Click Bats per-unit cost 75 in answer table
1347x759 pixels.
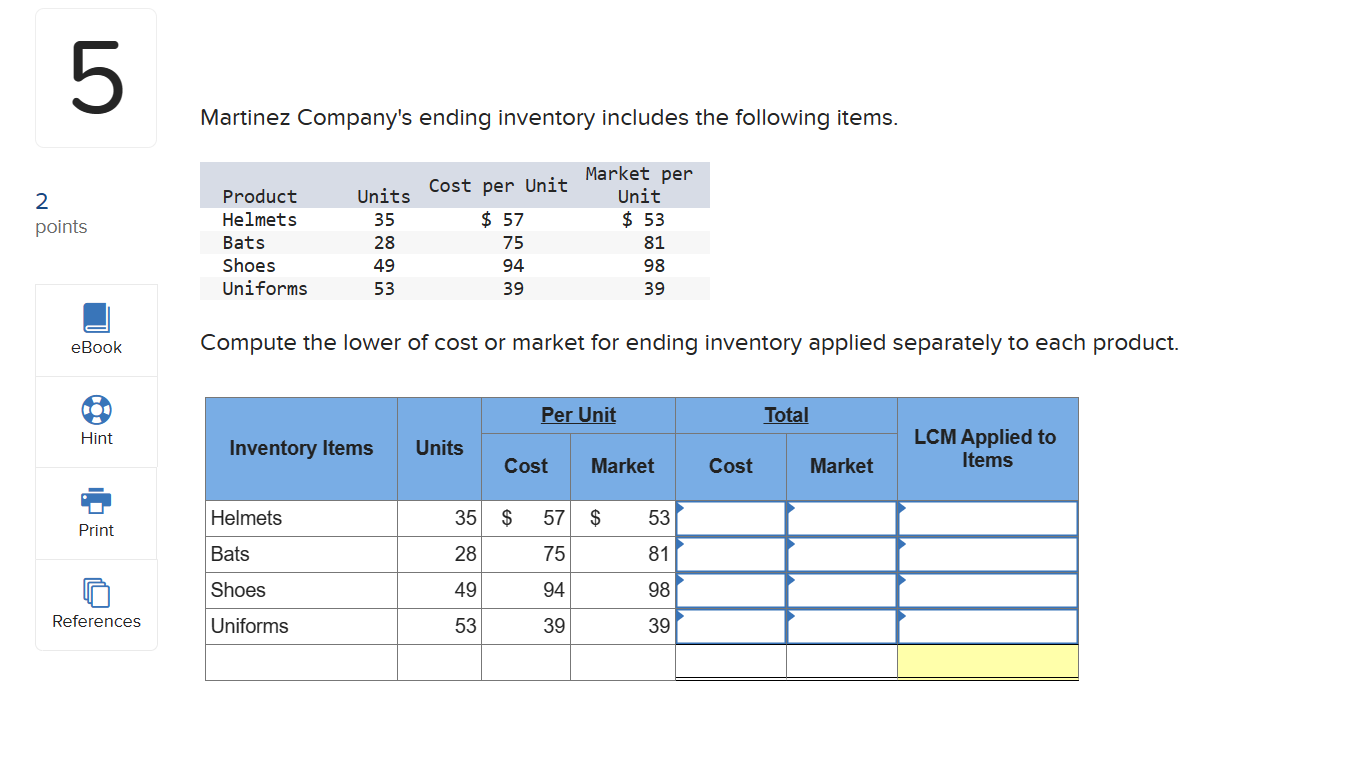[x=554, y=554]
